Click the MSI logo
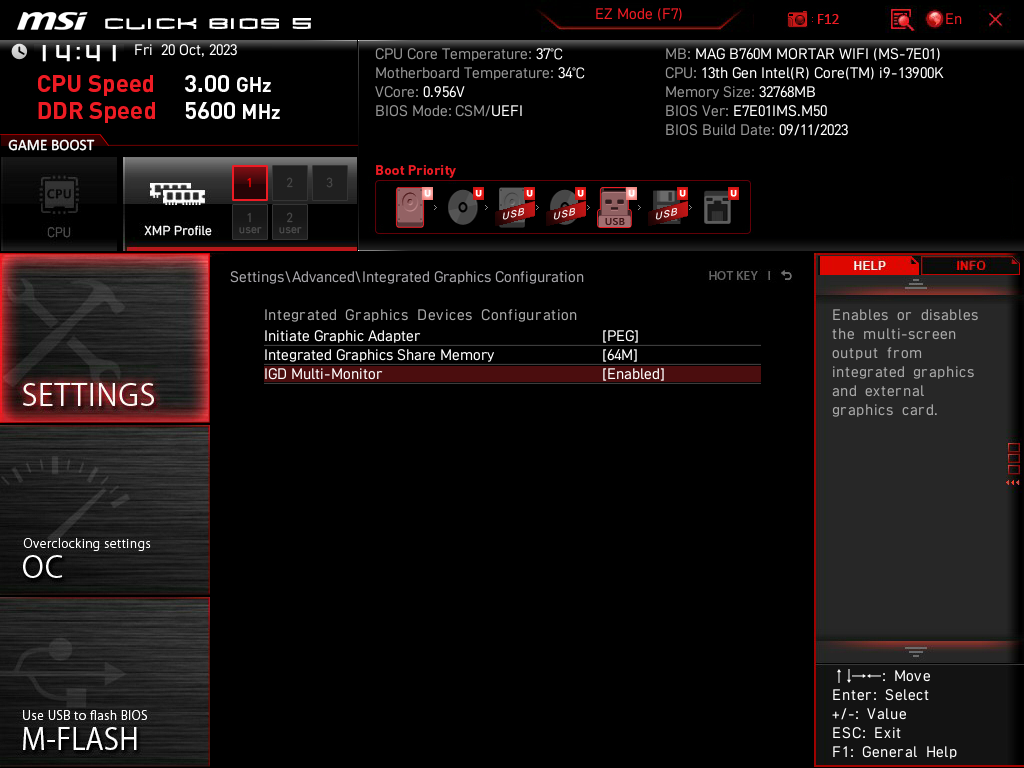Viewport: 1024px width, 768px height. tap(52, 21)
